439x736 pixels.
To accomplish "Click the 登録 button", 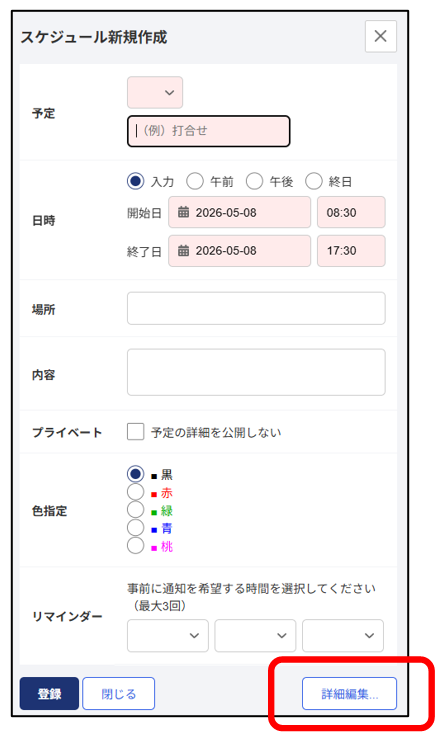I will [49, 693].
